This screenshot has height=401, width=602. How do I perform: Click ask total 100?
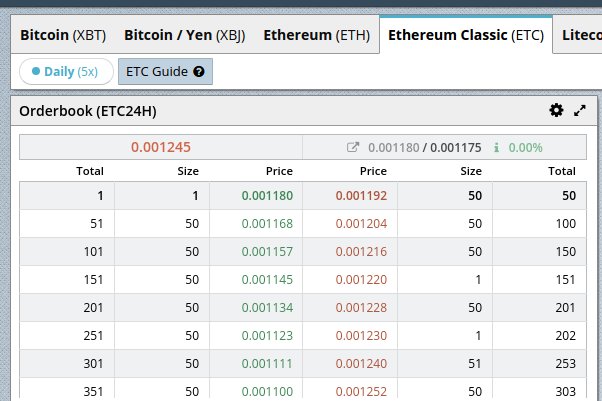click(566, 224)
